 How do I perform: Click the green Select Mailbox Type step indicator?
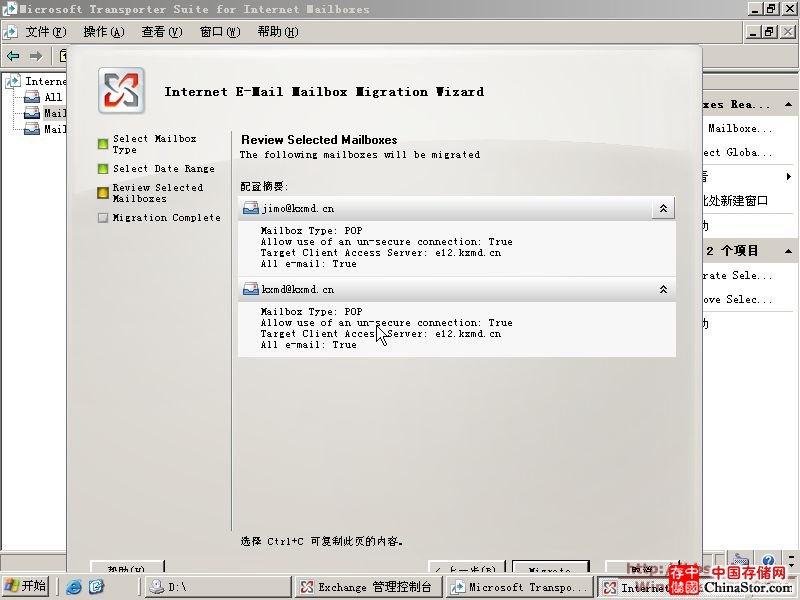[103, 144]
